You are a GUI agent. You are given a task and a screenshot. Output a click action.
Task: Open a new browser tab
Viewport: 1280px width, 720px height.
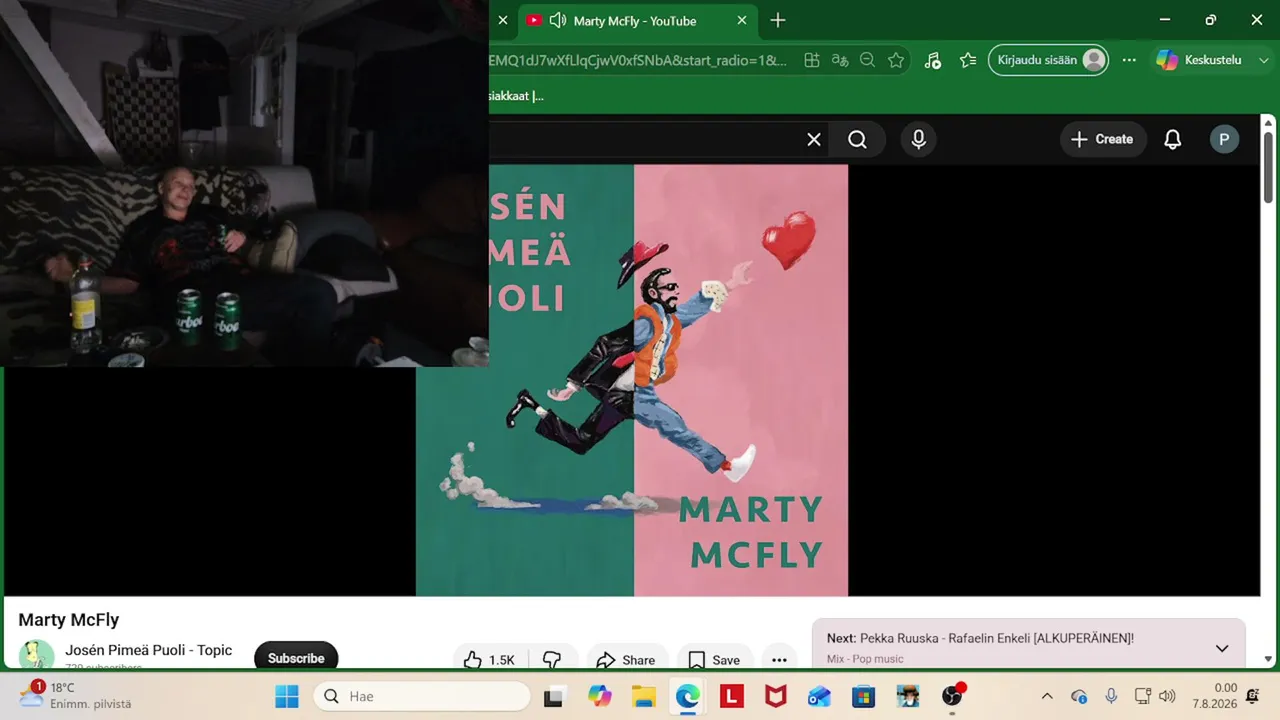click(x=778, y=21)
